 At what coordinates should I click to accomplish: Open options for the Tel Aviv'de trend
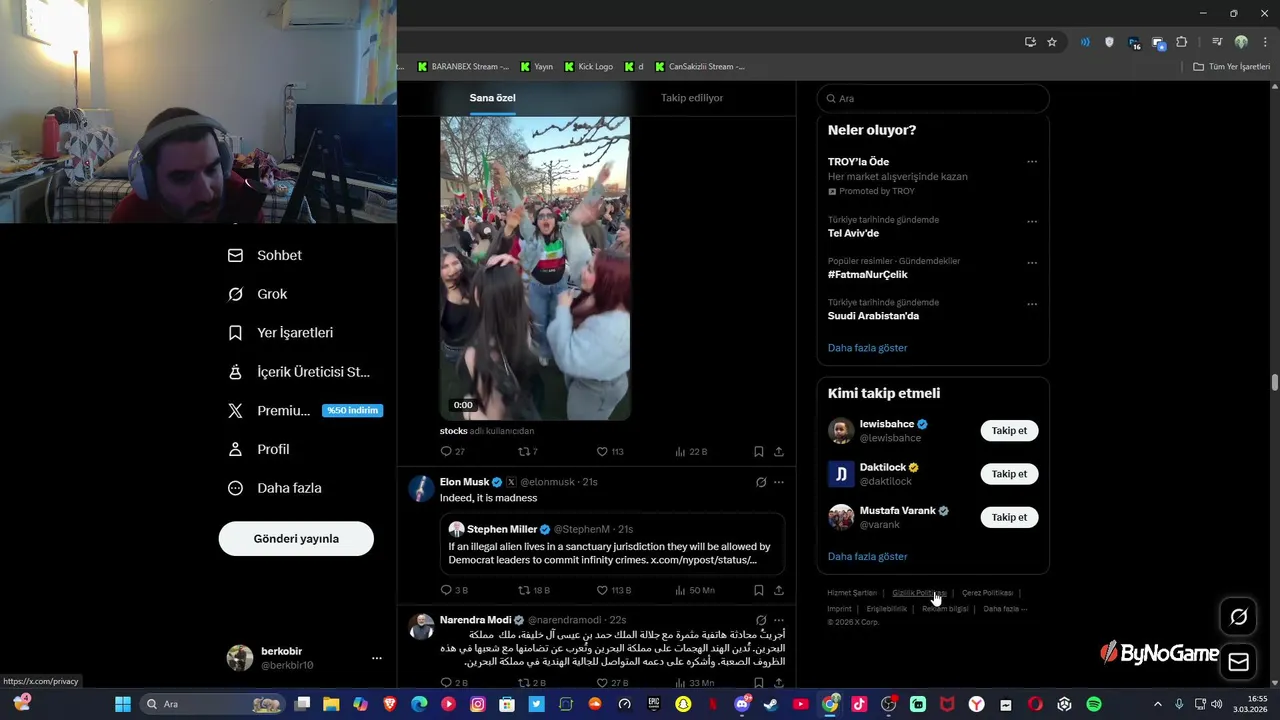(x=1032, y=221)
